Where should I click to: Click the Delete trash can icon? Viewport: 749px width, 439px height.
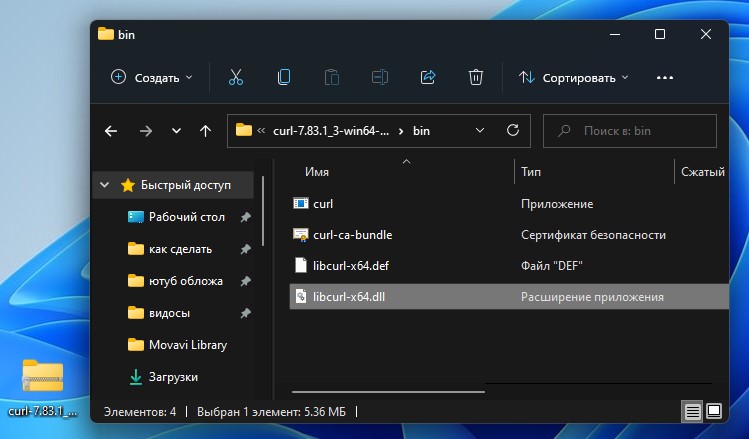pyautogui.click(x=476, y=77)
